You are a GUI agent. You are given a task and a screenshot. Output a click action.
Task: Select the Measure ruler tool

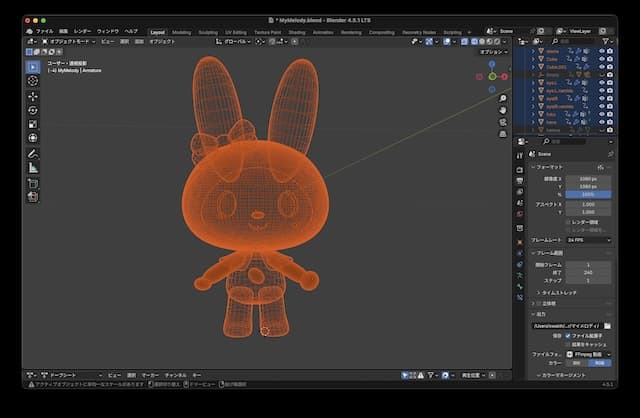32,168
